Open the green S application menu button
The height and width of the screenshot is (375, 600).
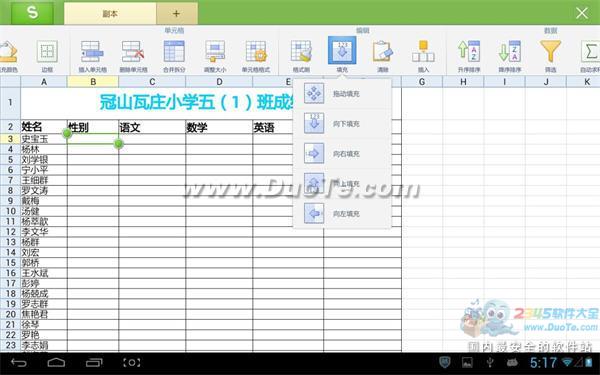click(33, 13)
